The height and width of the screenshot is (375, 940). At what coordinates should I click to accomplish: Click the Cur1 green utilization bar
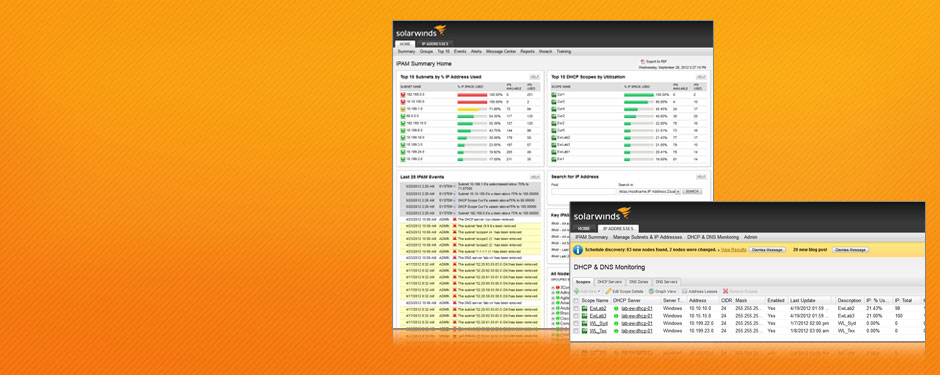638,95
